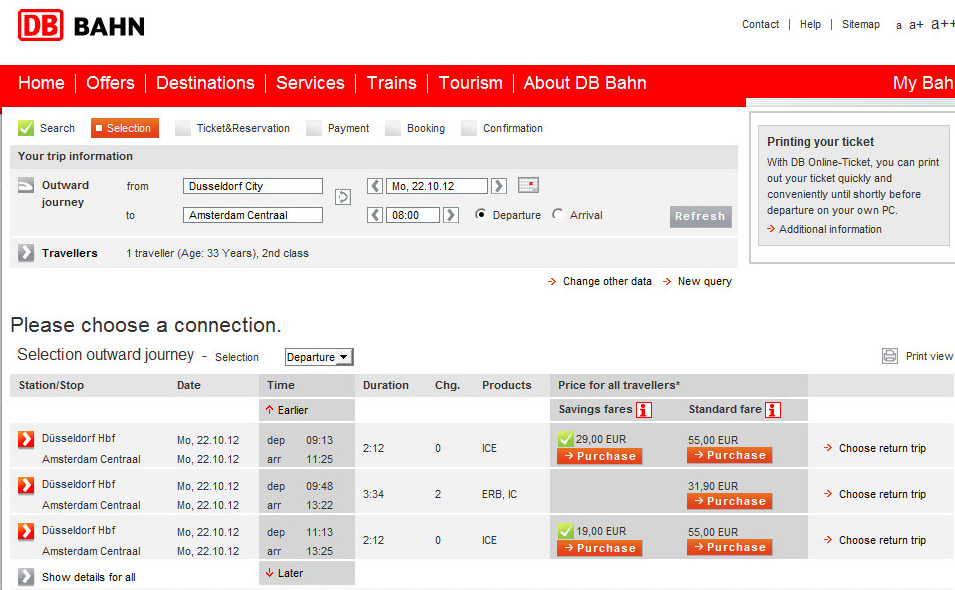Go to next date arrow
The height and width of the screenshot is (590, 955).
pyautogui.click(x=499, y=186)
